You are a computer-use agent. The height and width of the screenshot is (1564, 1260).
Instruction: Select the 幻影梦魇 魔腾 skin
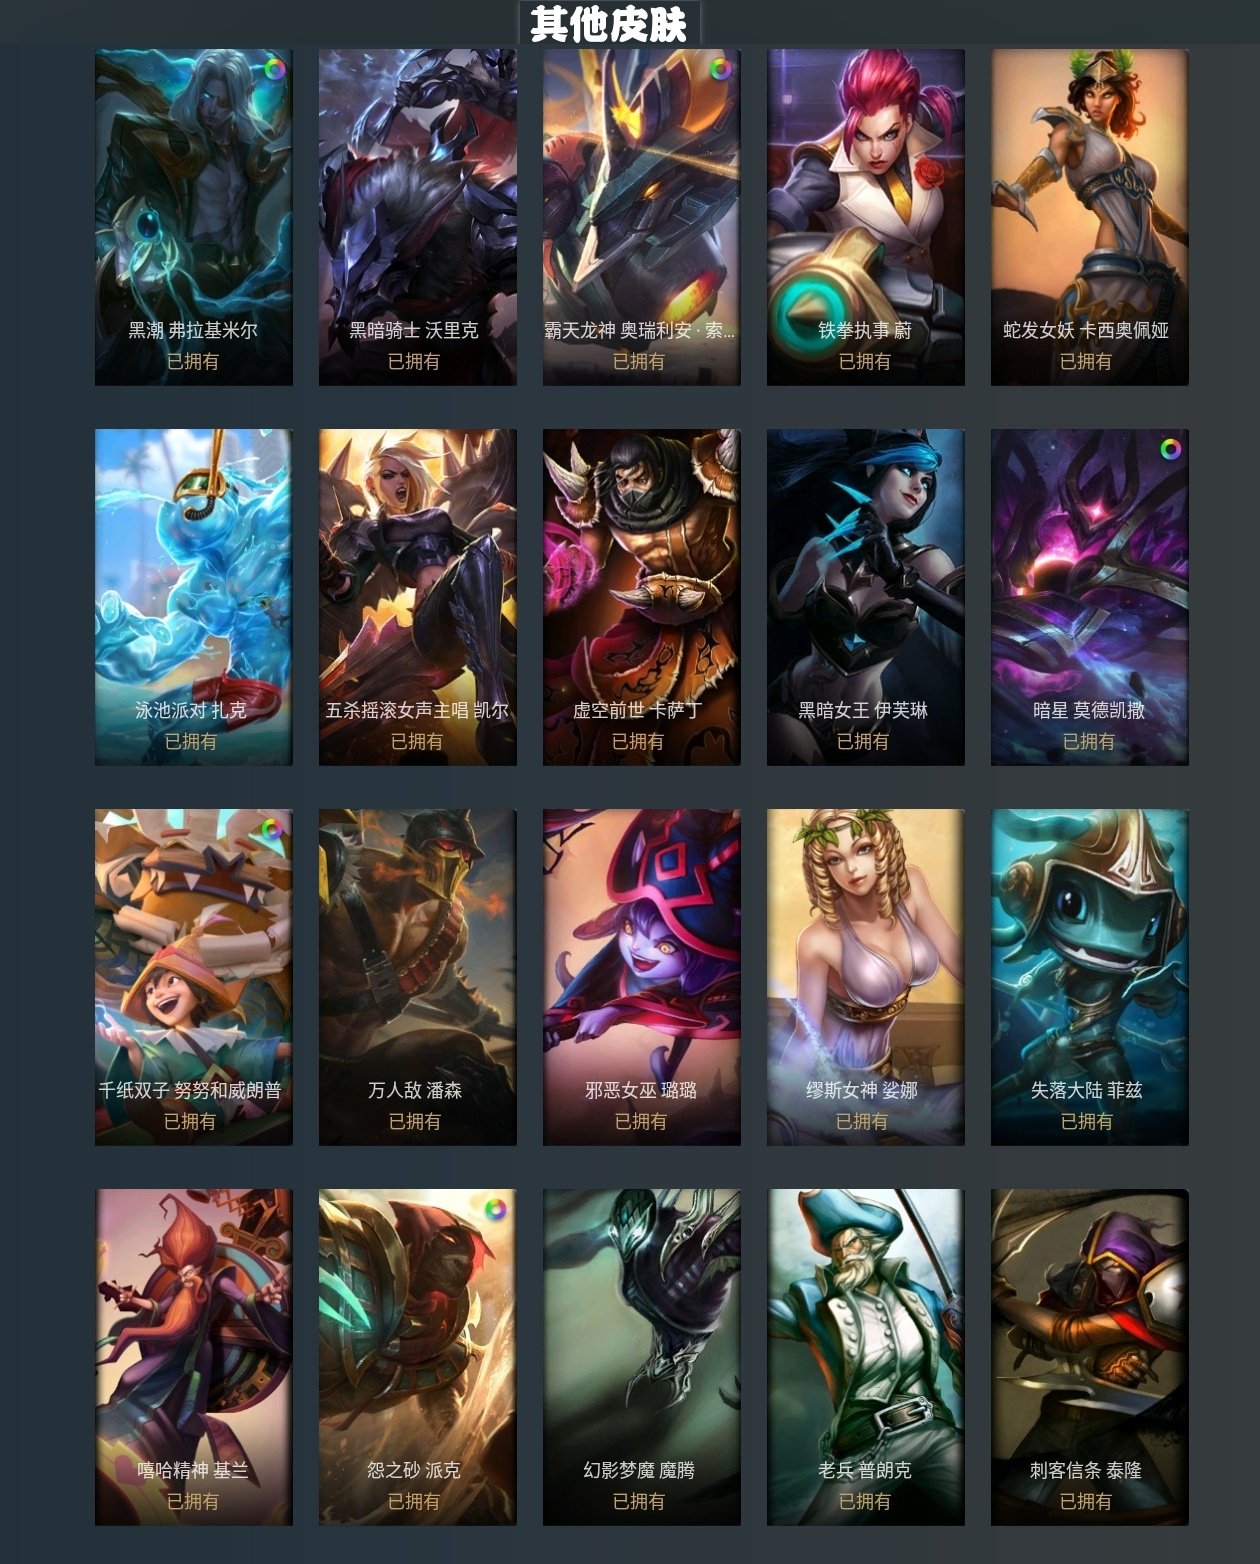click(x=642, y=1357)
